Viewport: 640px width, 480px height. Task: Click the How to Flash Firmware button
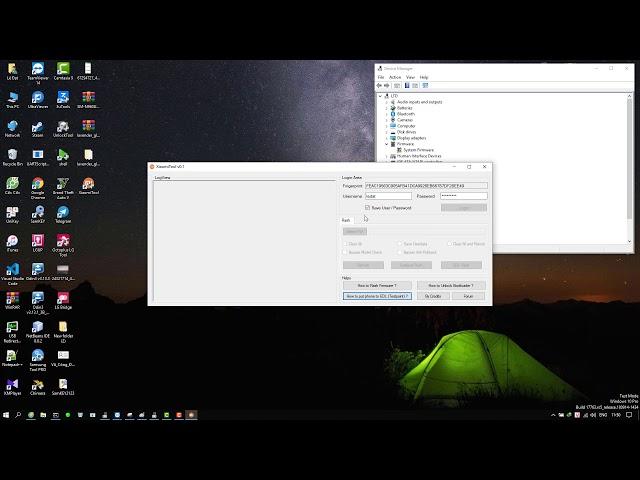pyautogui.click(x=377, y=286)
